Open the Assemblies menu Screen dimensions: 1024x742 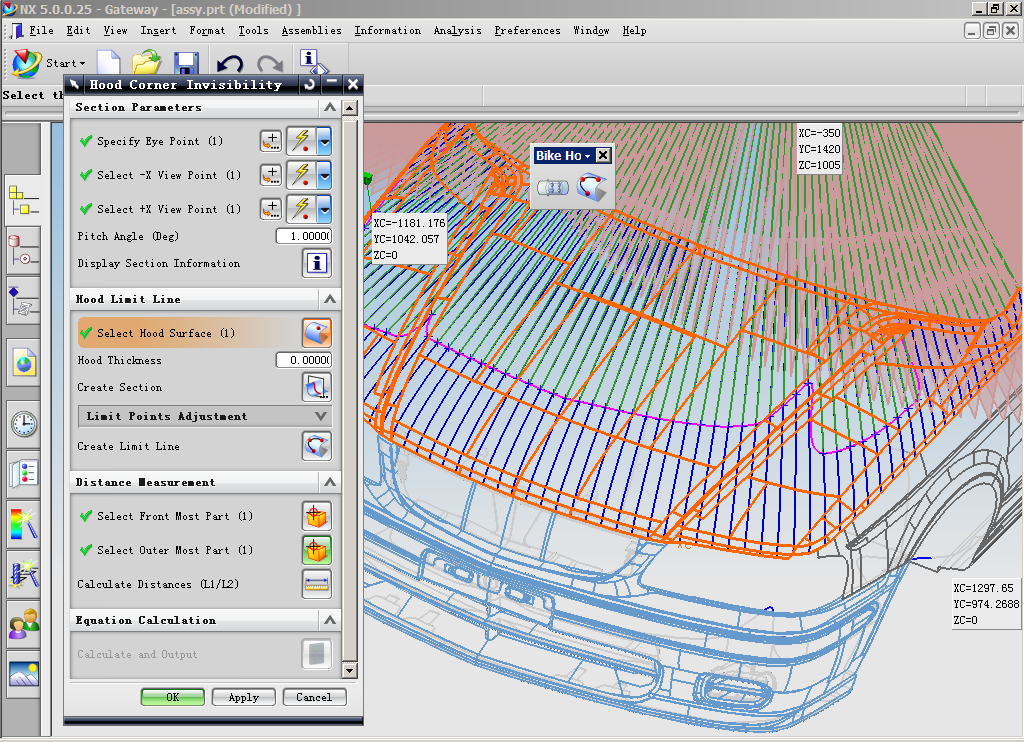311,31
